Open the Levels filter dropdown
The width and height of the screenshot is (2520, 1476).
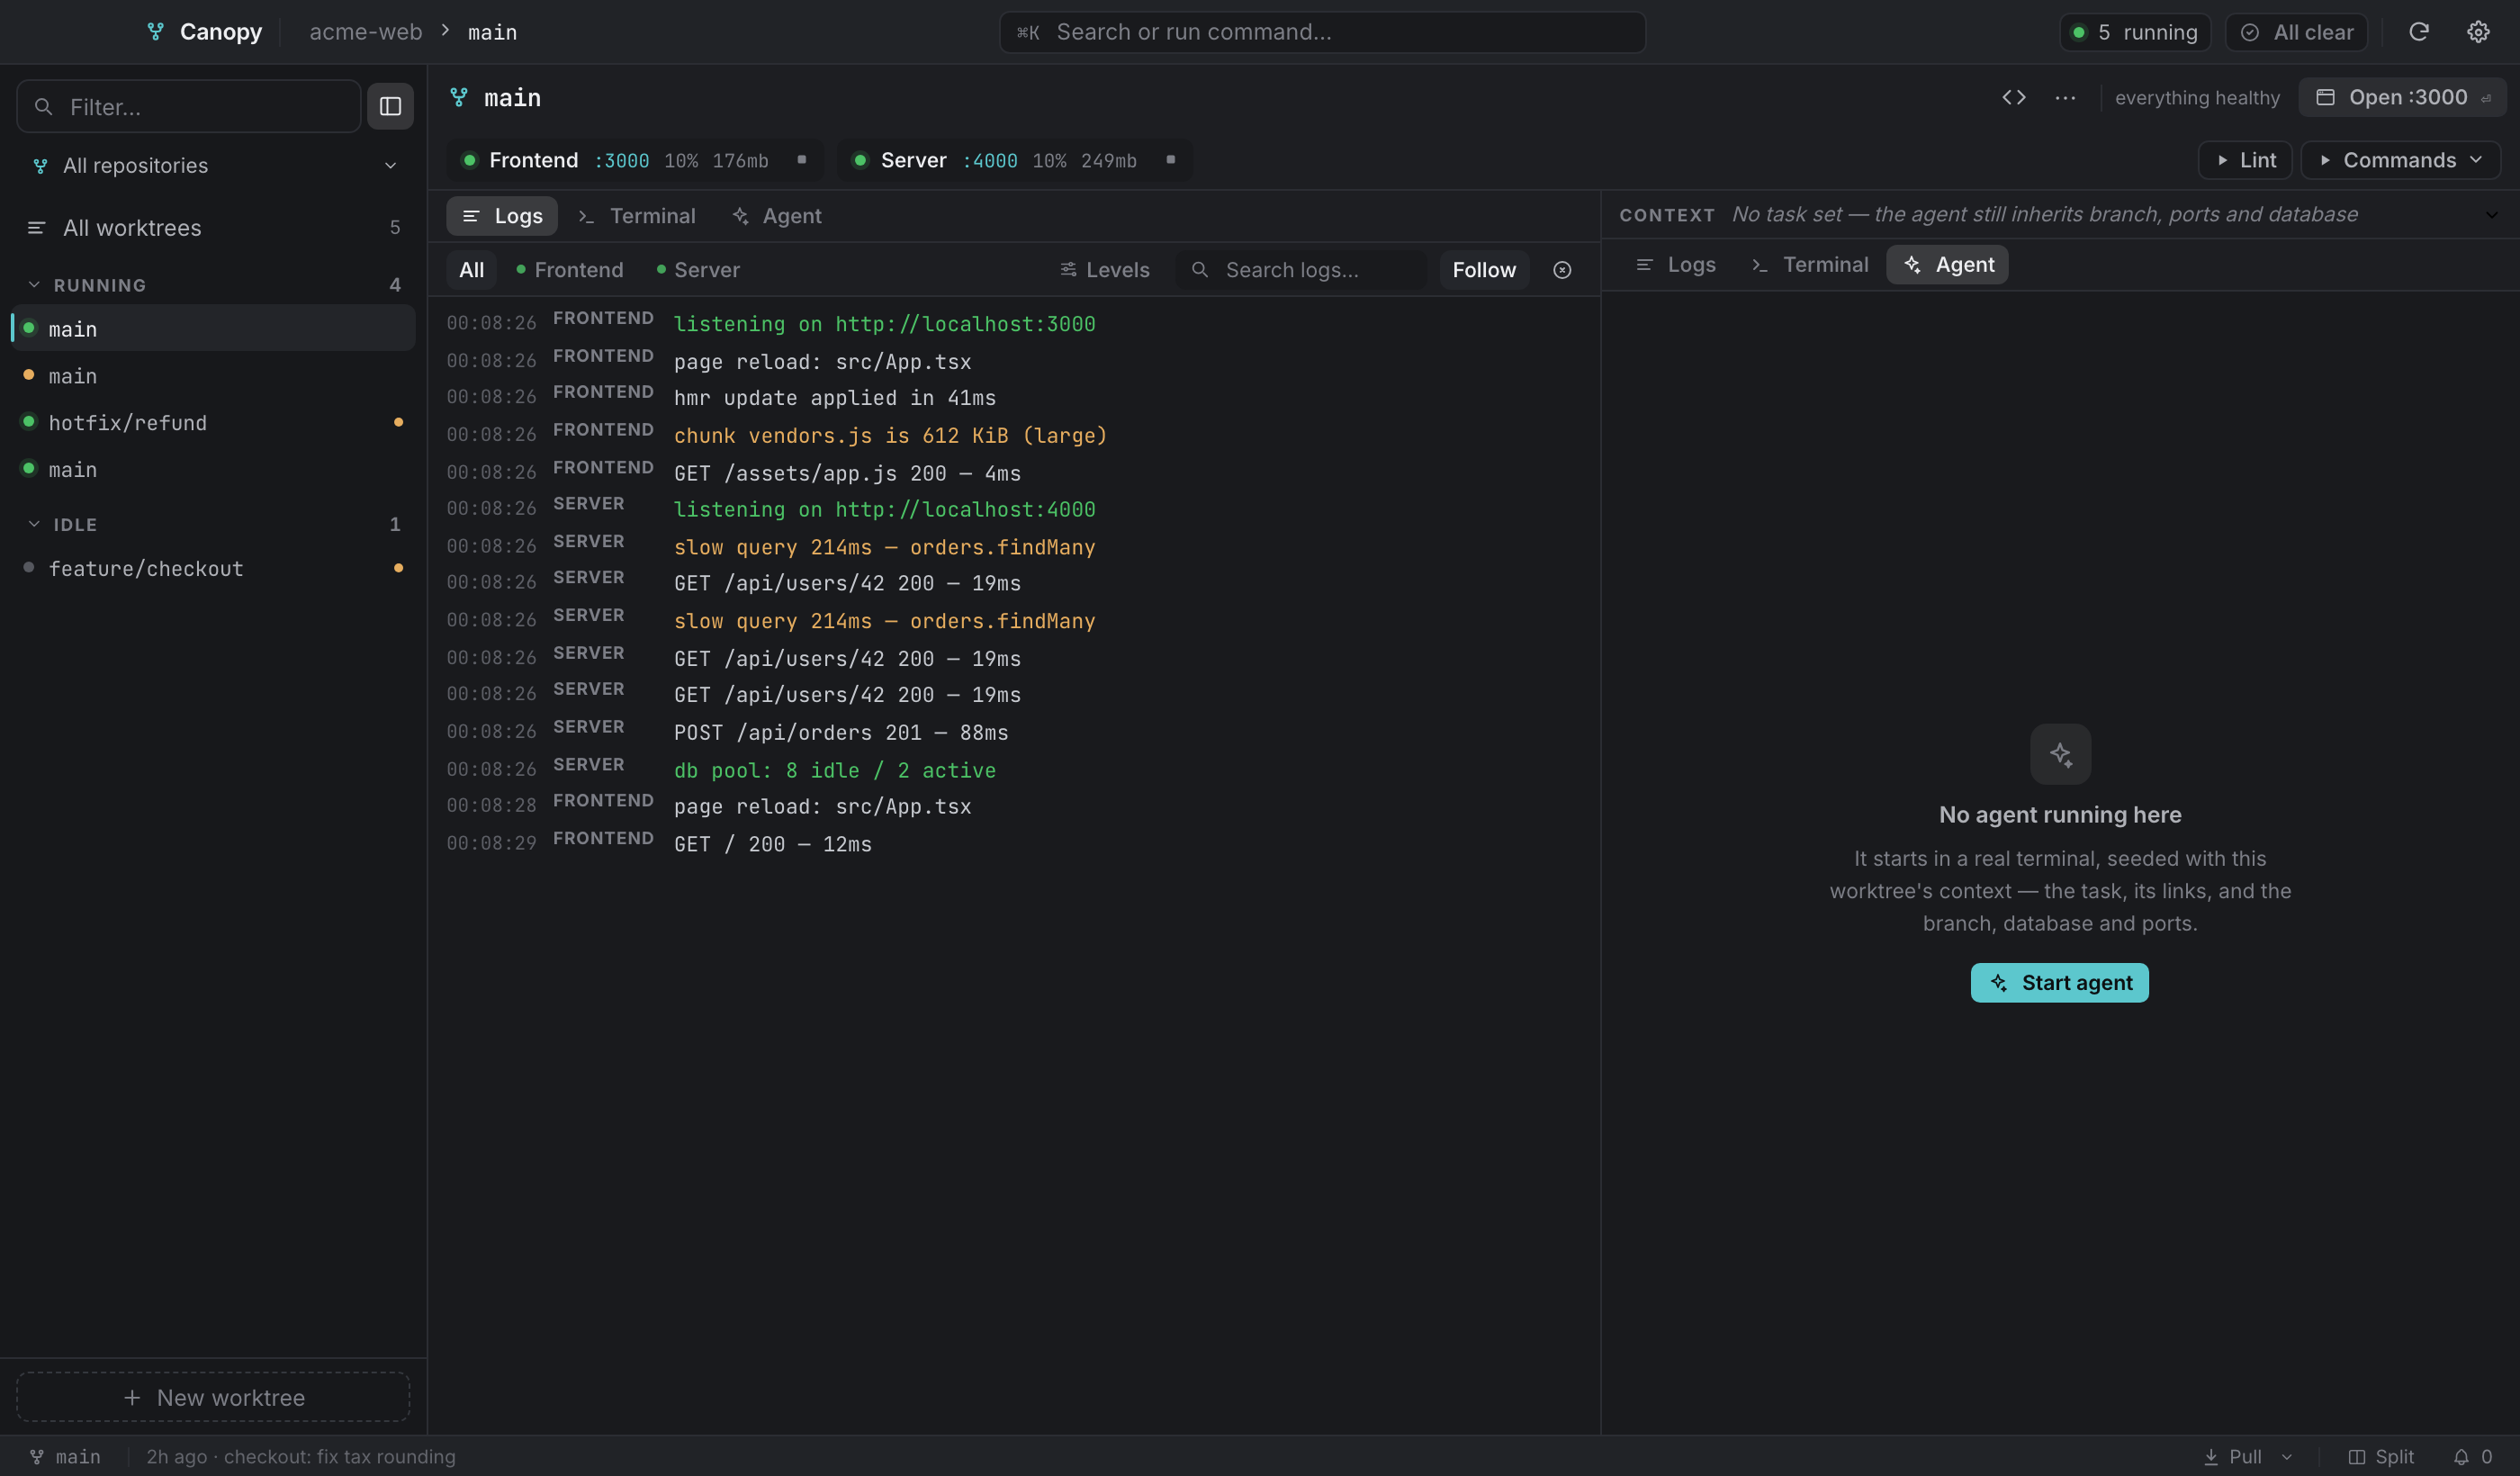[1105, 270]
